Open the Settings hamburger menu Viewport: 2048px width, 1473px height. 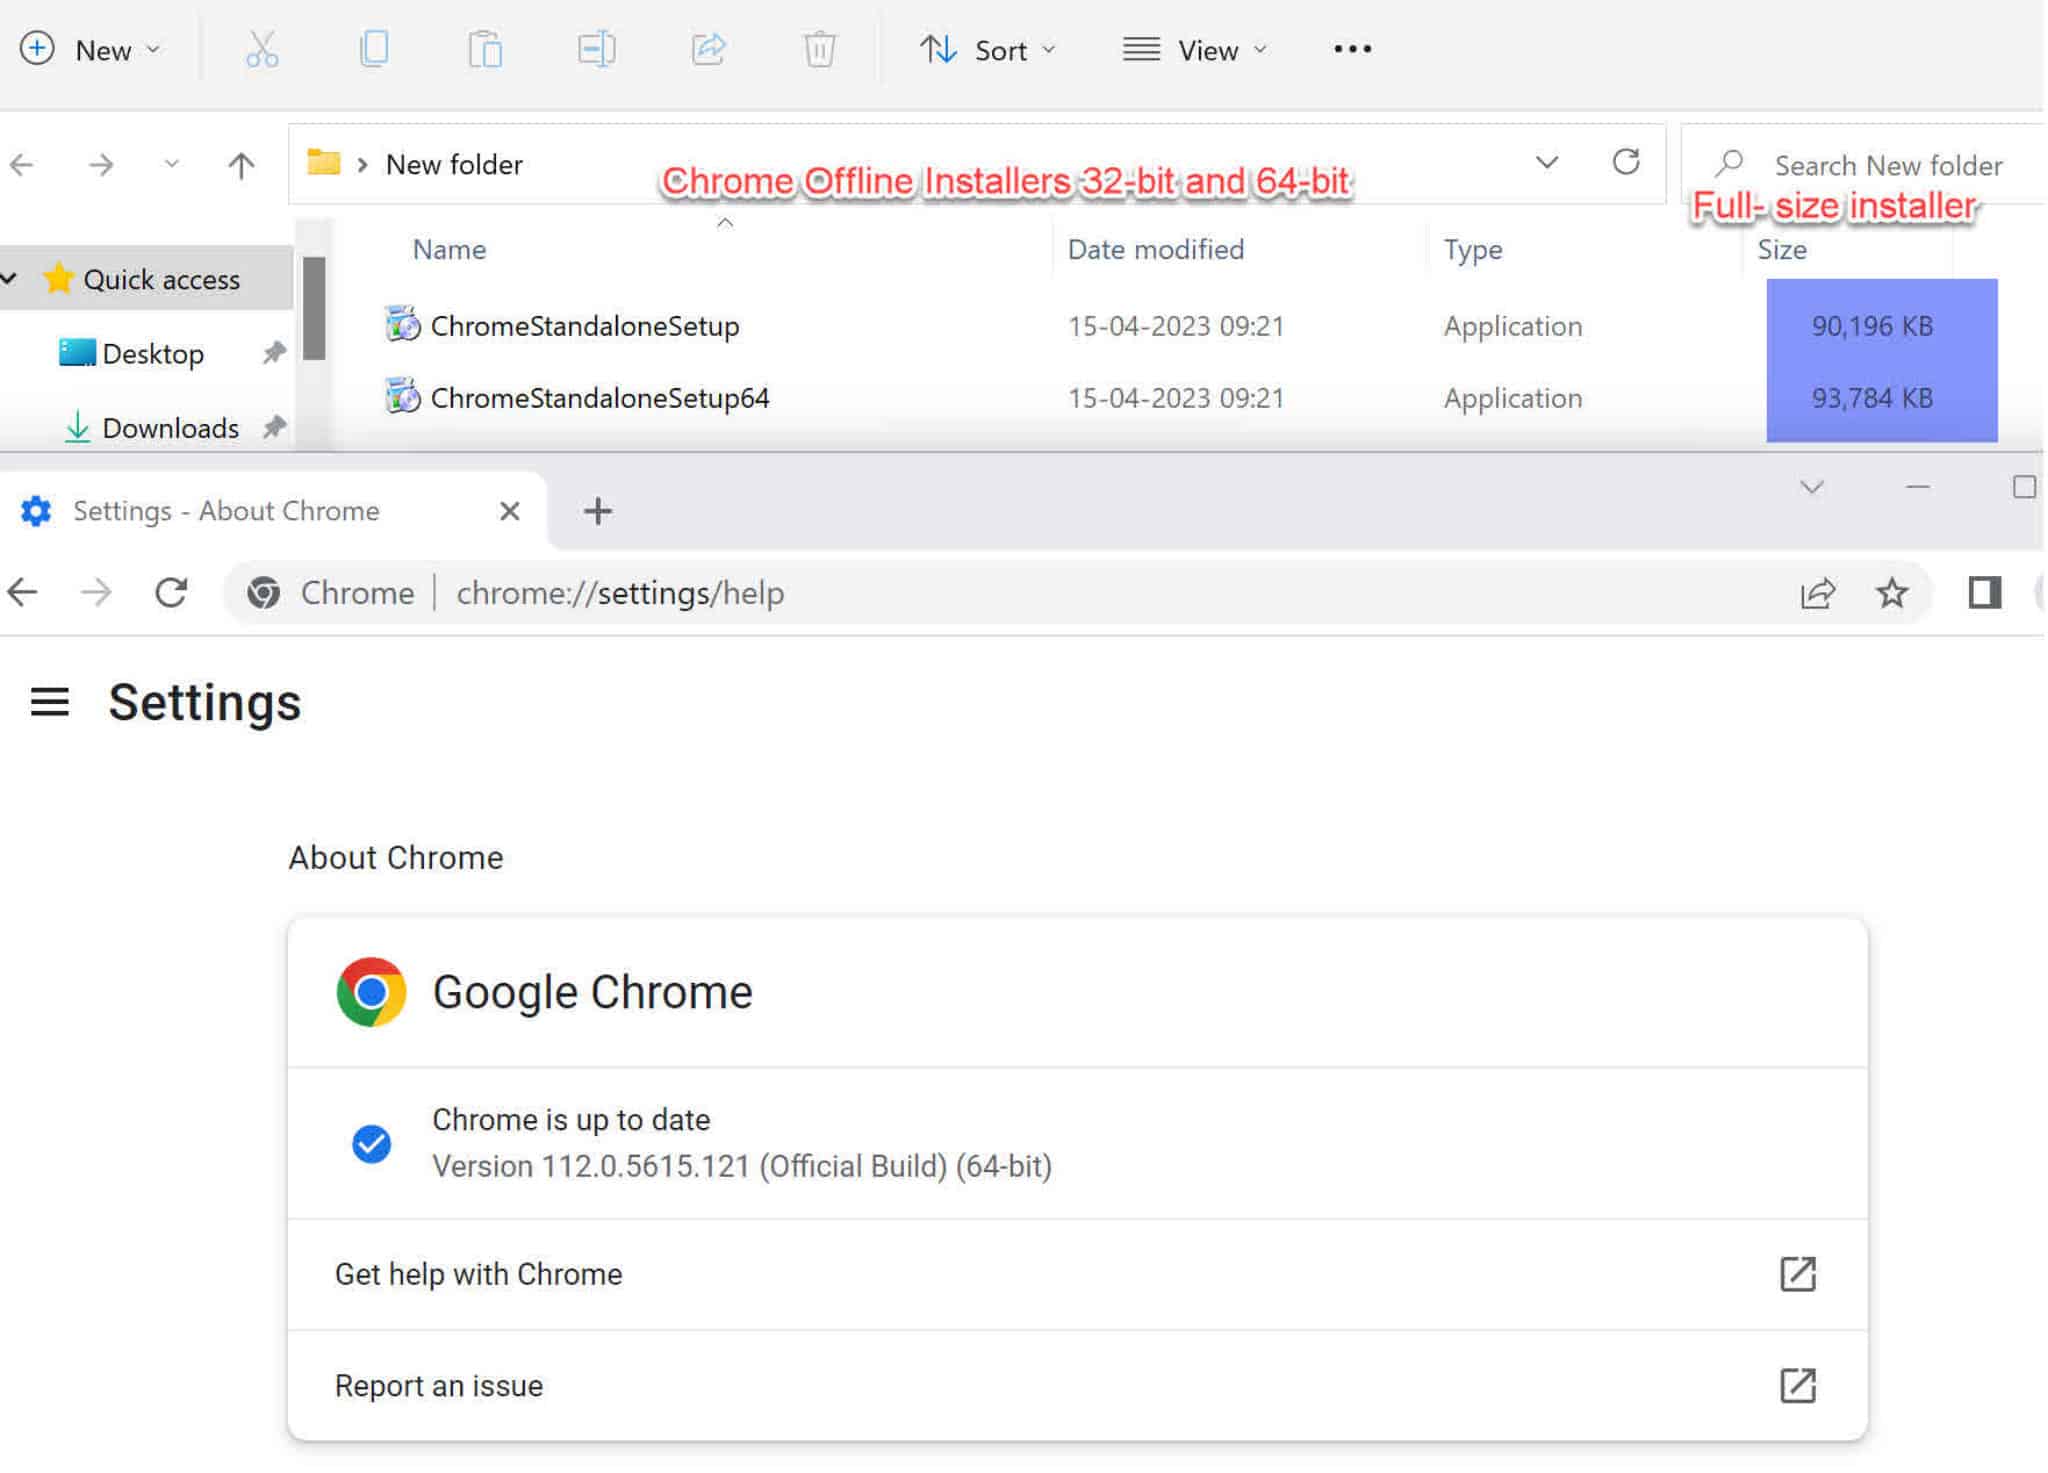(50, 702)
